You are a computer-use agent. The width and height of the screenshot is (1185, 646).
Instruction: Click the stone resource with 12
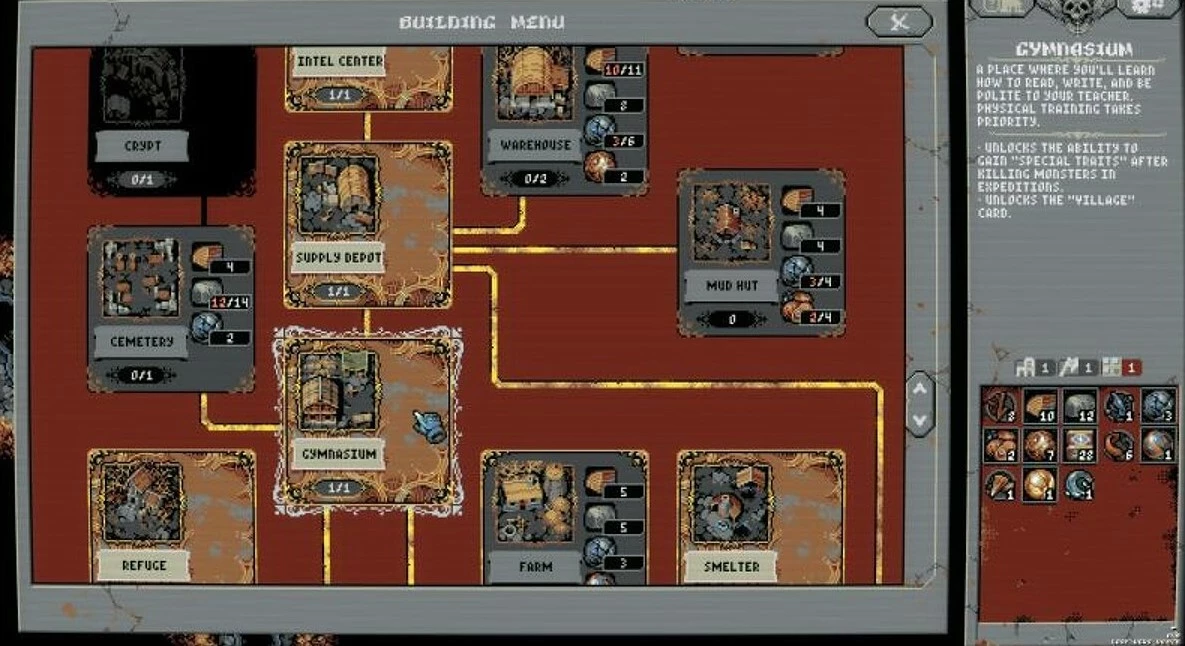click(1077, 405)
